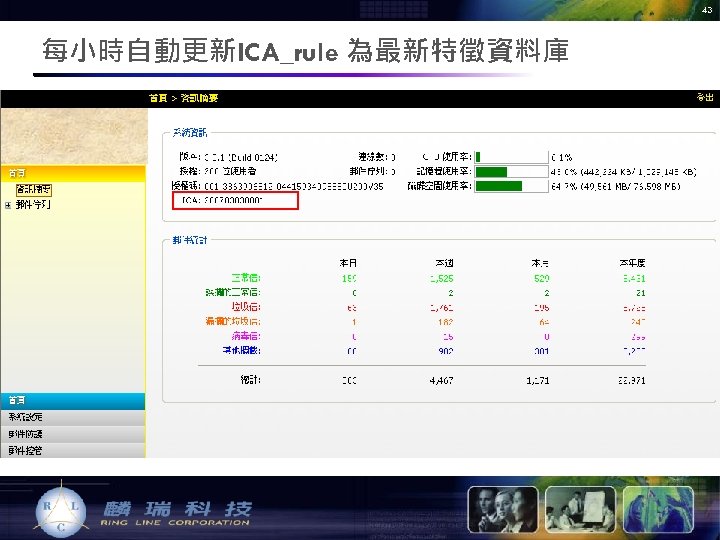Screen dimensions: 720x540
Task: Click the 郵件統計 section heading
Action: (x=190, y=240)
